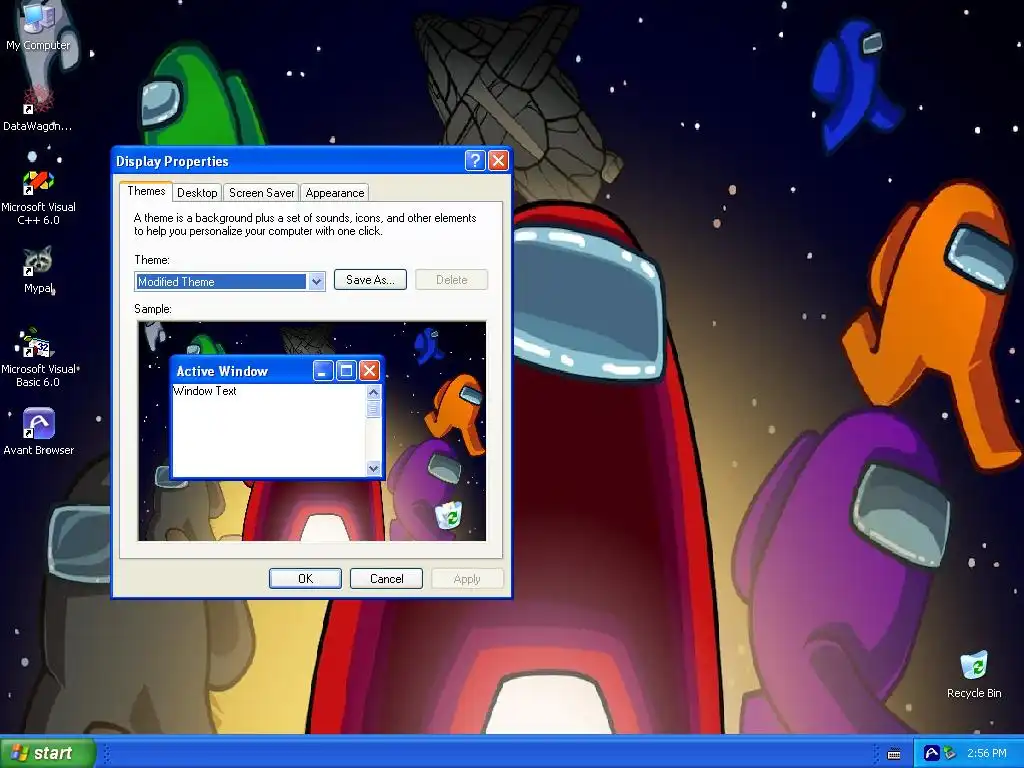Click the Window Text sample area
This screenshot has width=1024, height=768.
pos(268,431)
